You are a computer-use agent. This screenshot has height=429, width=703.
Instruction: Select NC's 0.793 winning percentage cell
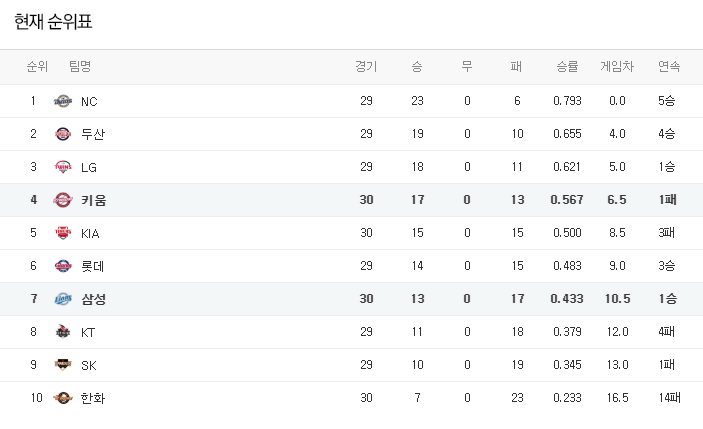click(567, 101)
